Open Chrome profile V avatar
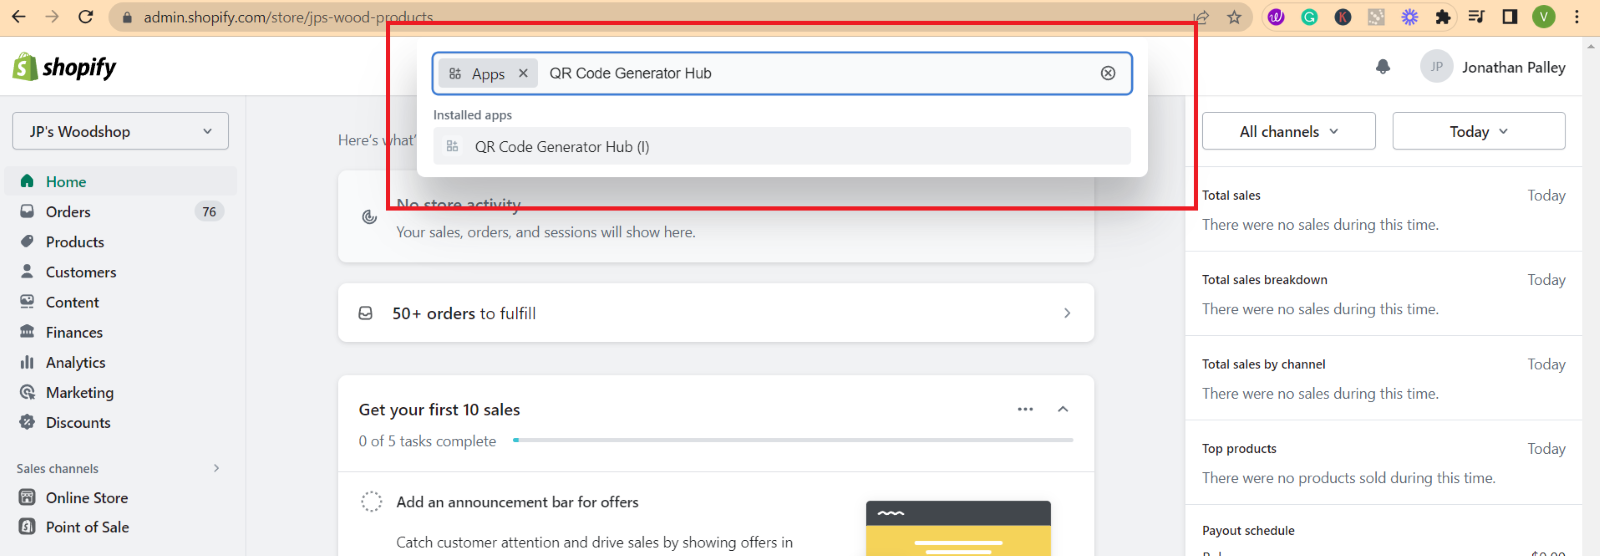The width and height of the screenshot is (1600, 556). pyautogui.click(x=1544, y=17)
